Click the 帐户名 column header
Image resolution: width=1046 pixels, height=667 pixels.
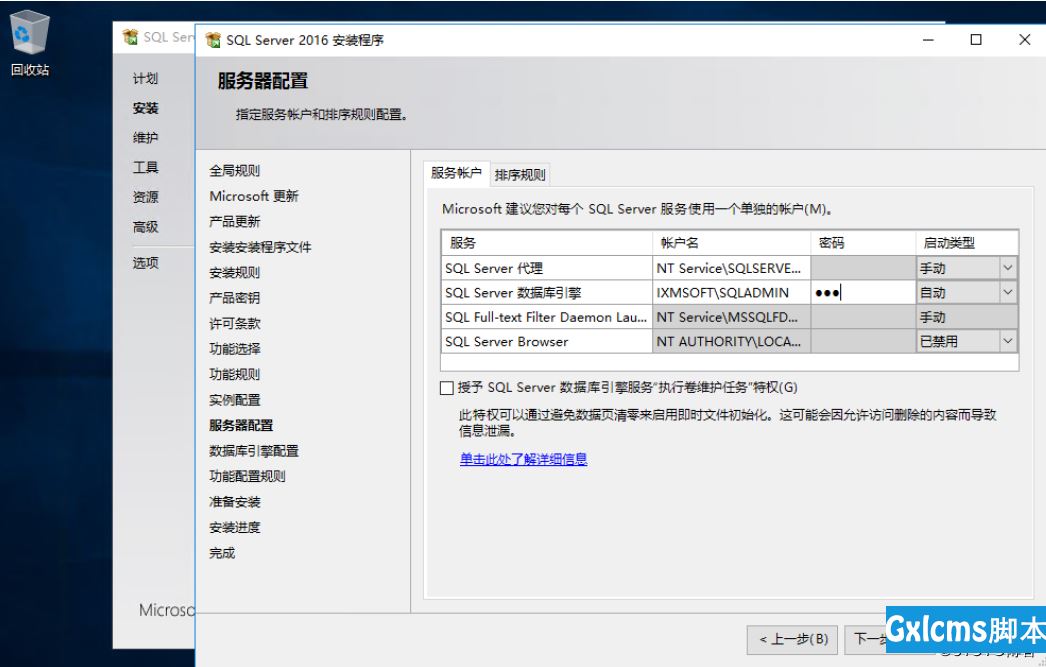[x=732, y=243]
